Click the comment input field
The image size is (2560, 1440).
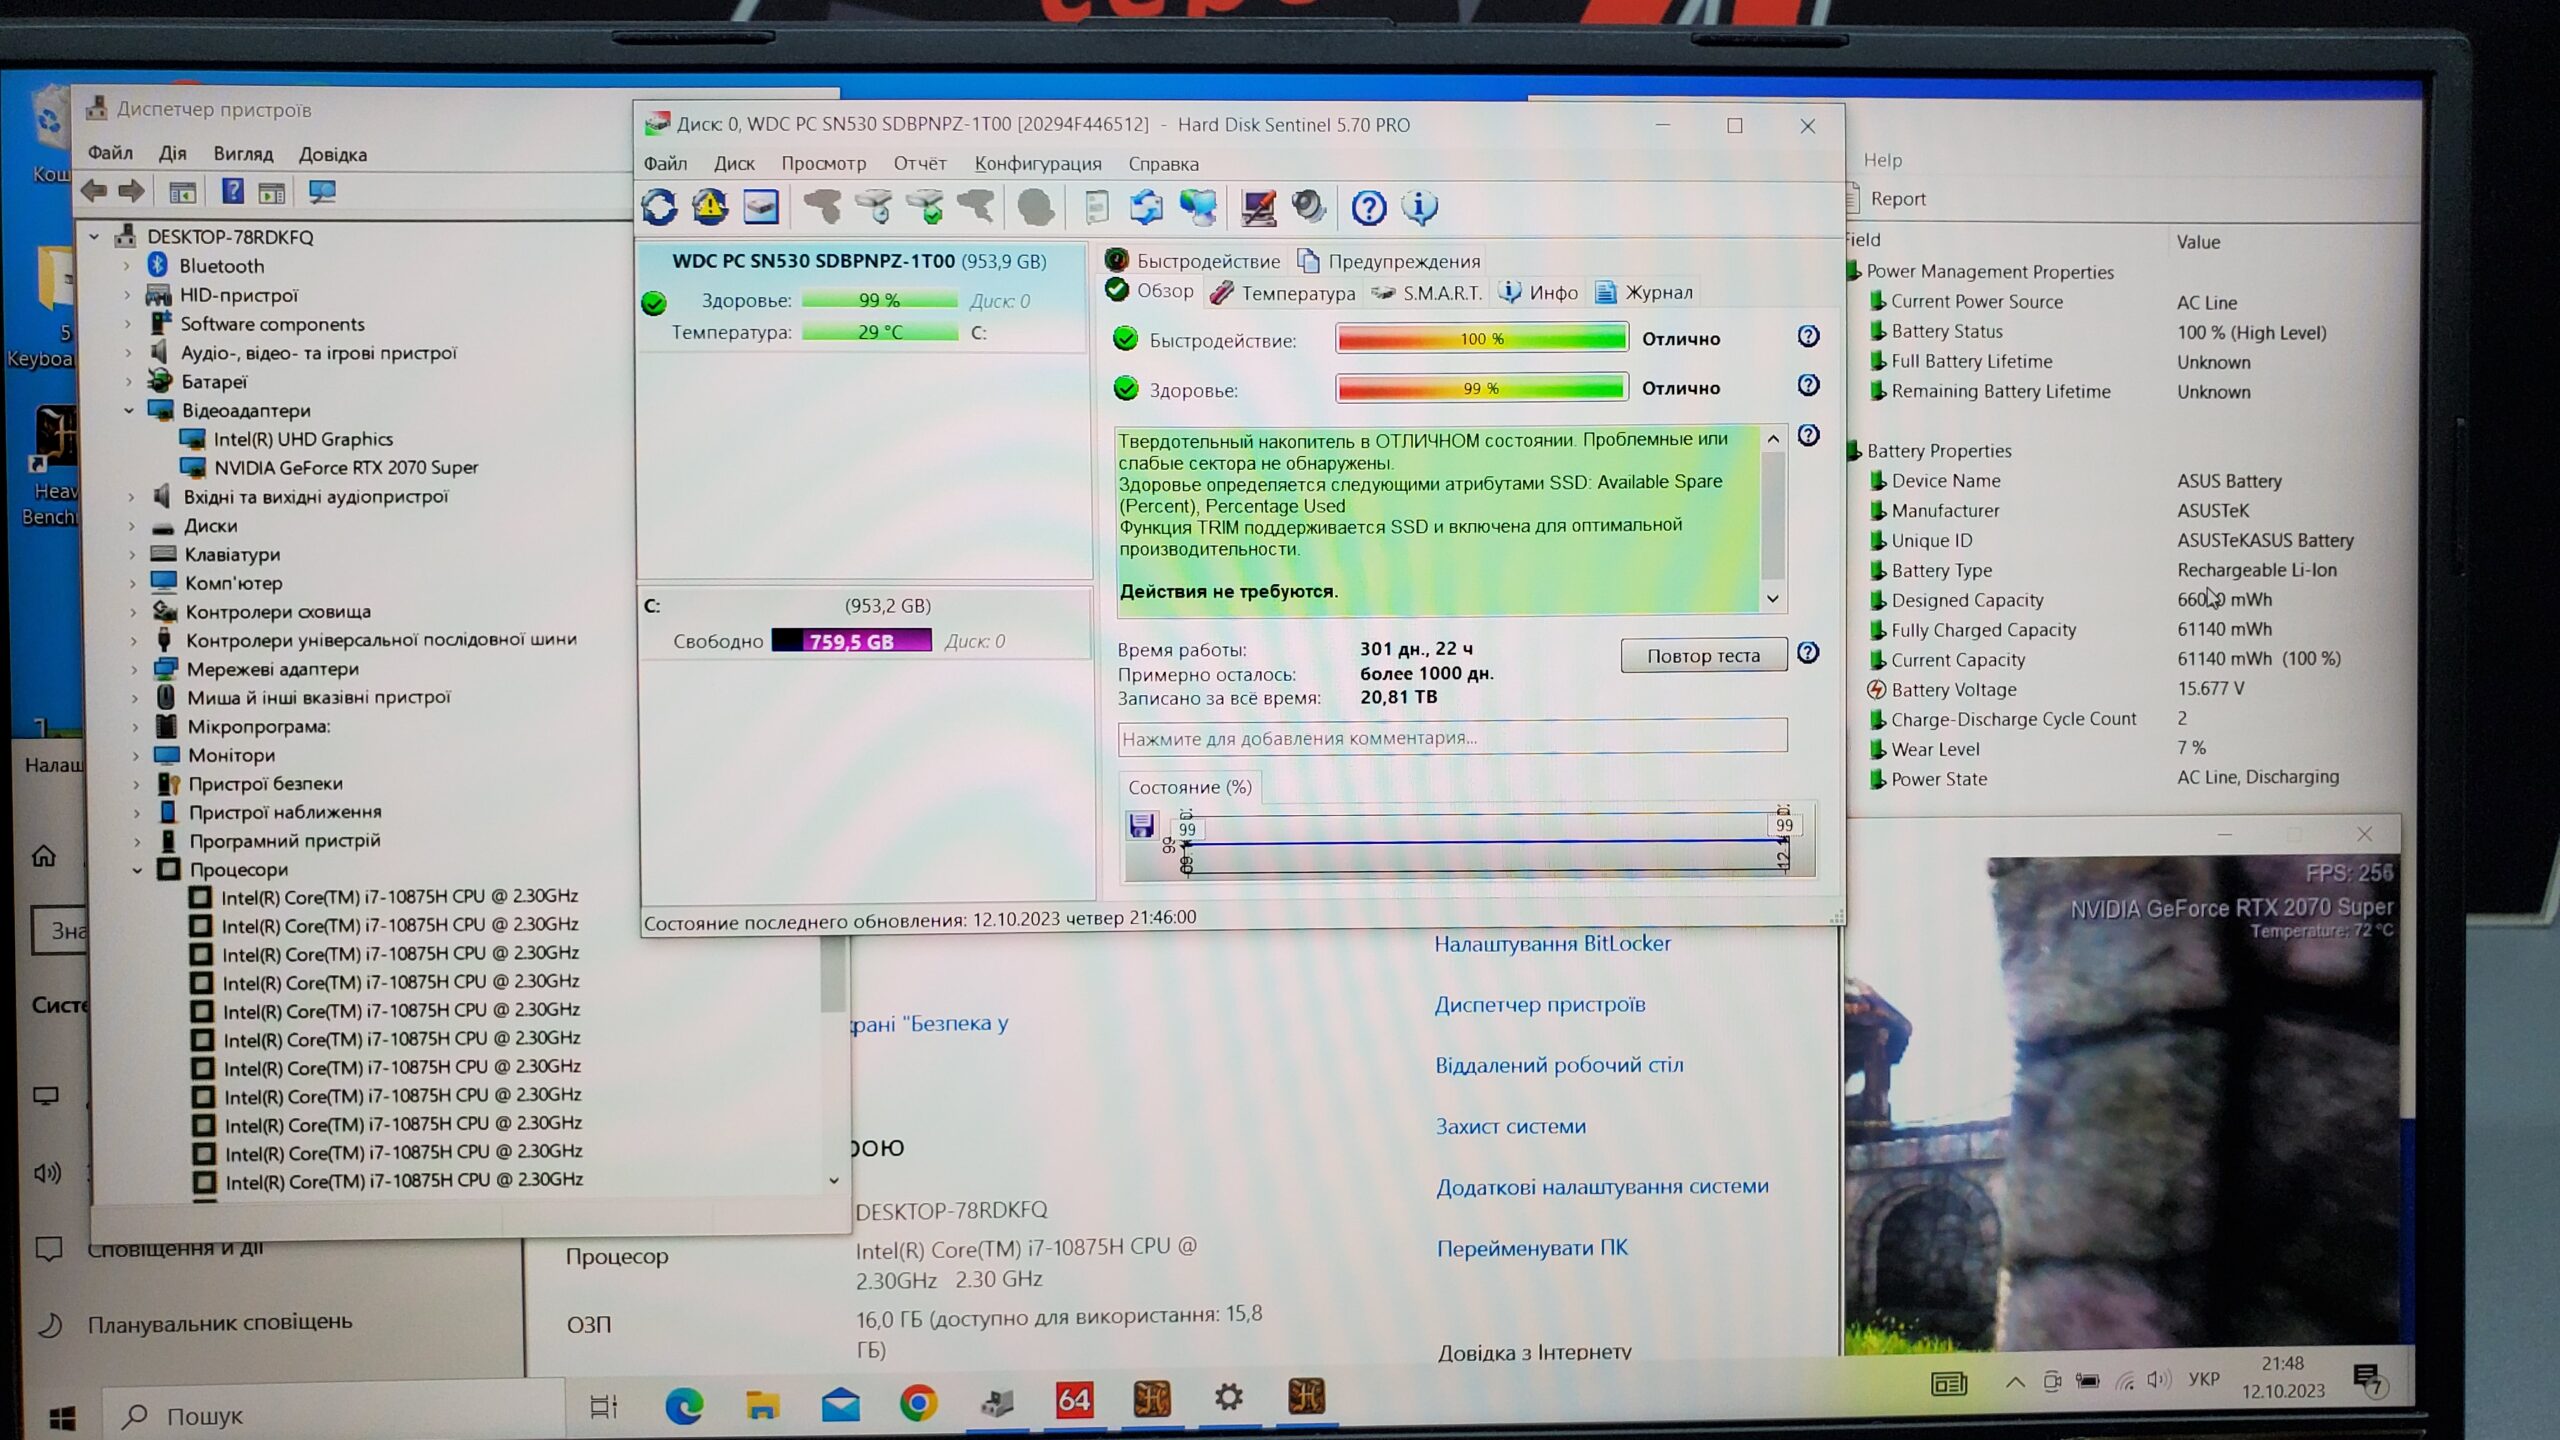click(x=1451, y=738)
